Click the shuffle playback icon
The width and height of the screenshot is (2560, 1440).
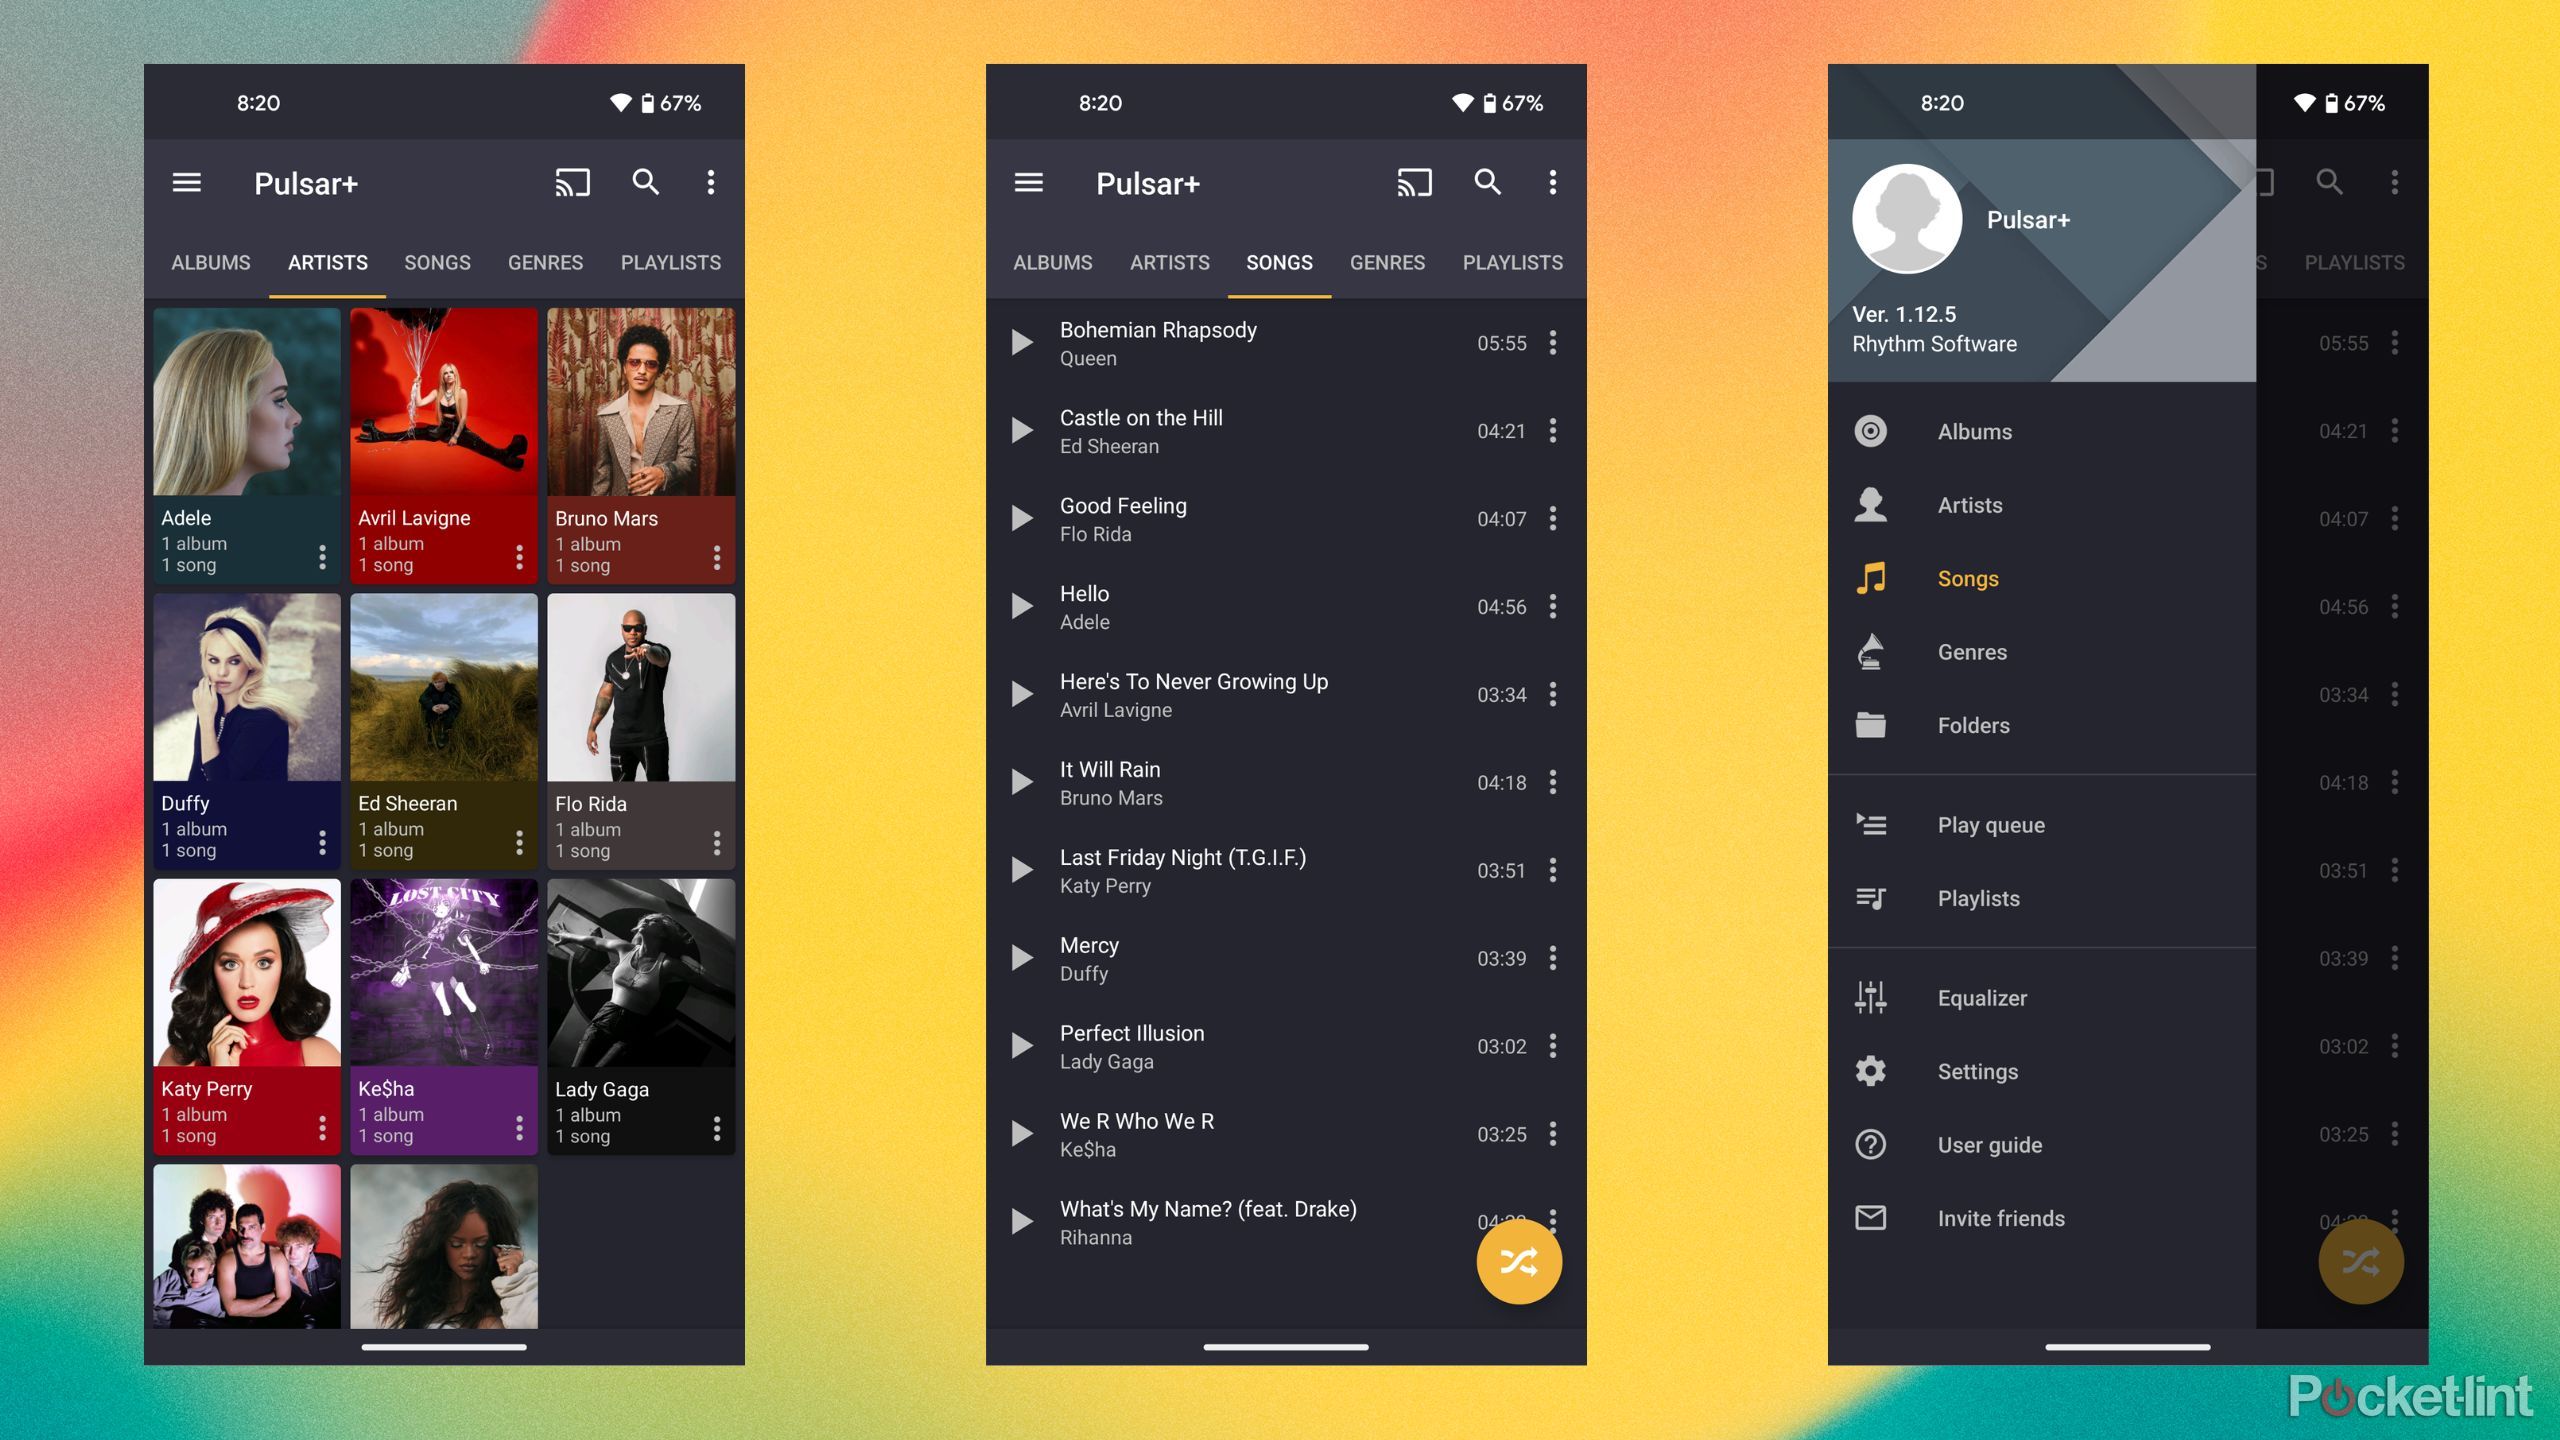coord(1517,1261)
